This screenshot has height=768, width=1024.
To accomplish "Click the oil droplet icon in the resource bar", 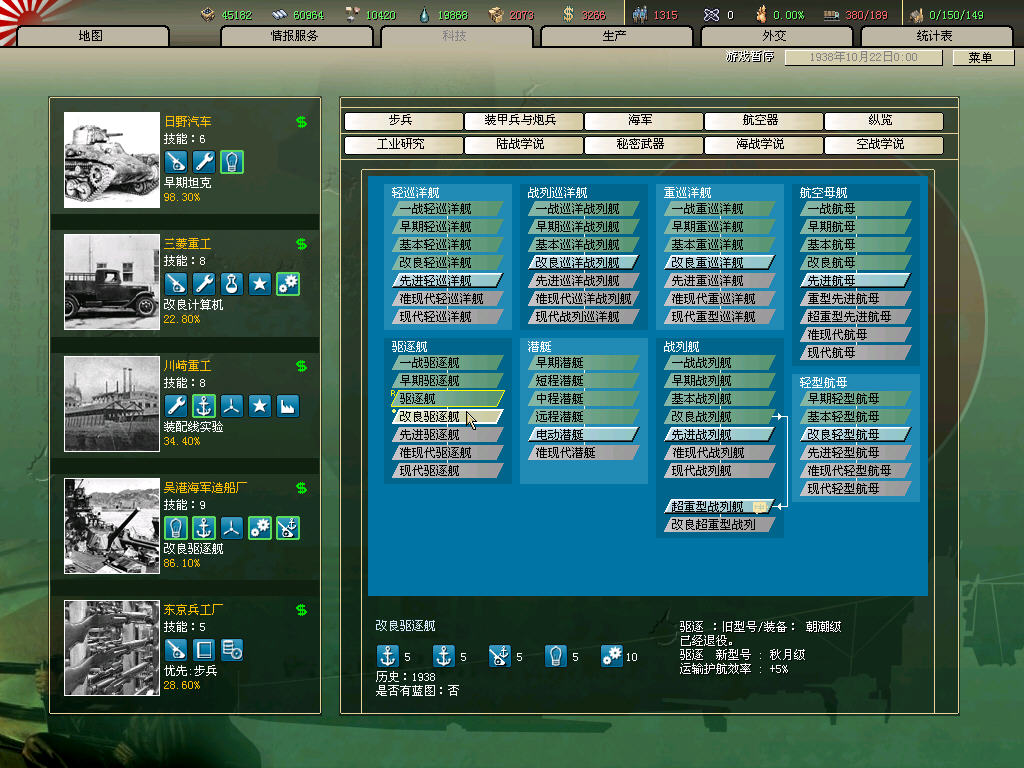I will (x=426, y=14).
